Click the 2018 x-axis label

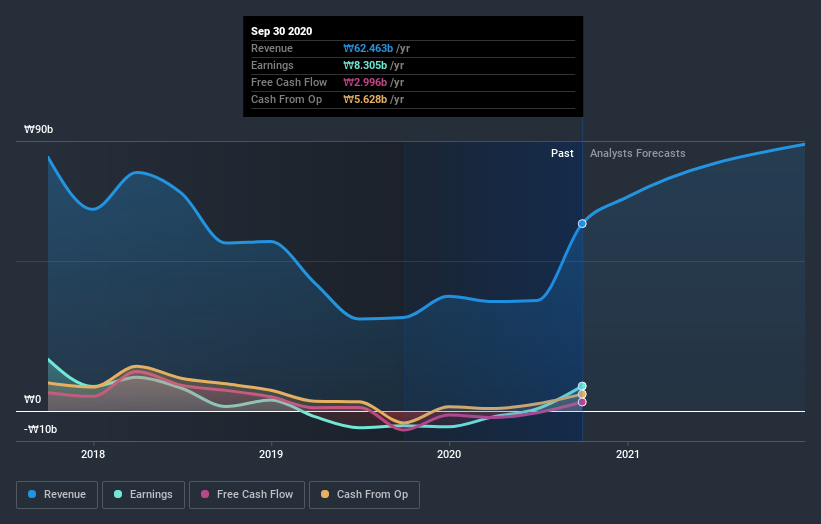point(93,454)
